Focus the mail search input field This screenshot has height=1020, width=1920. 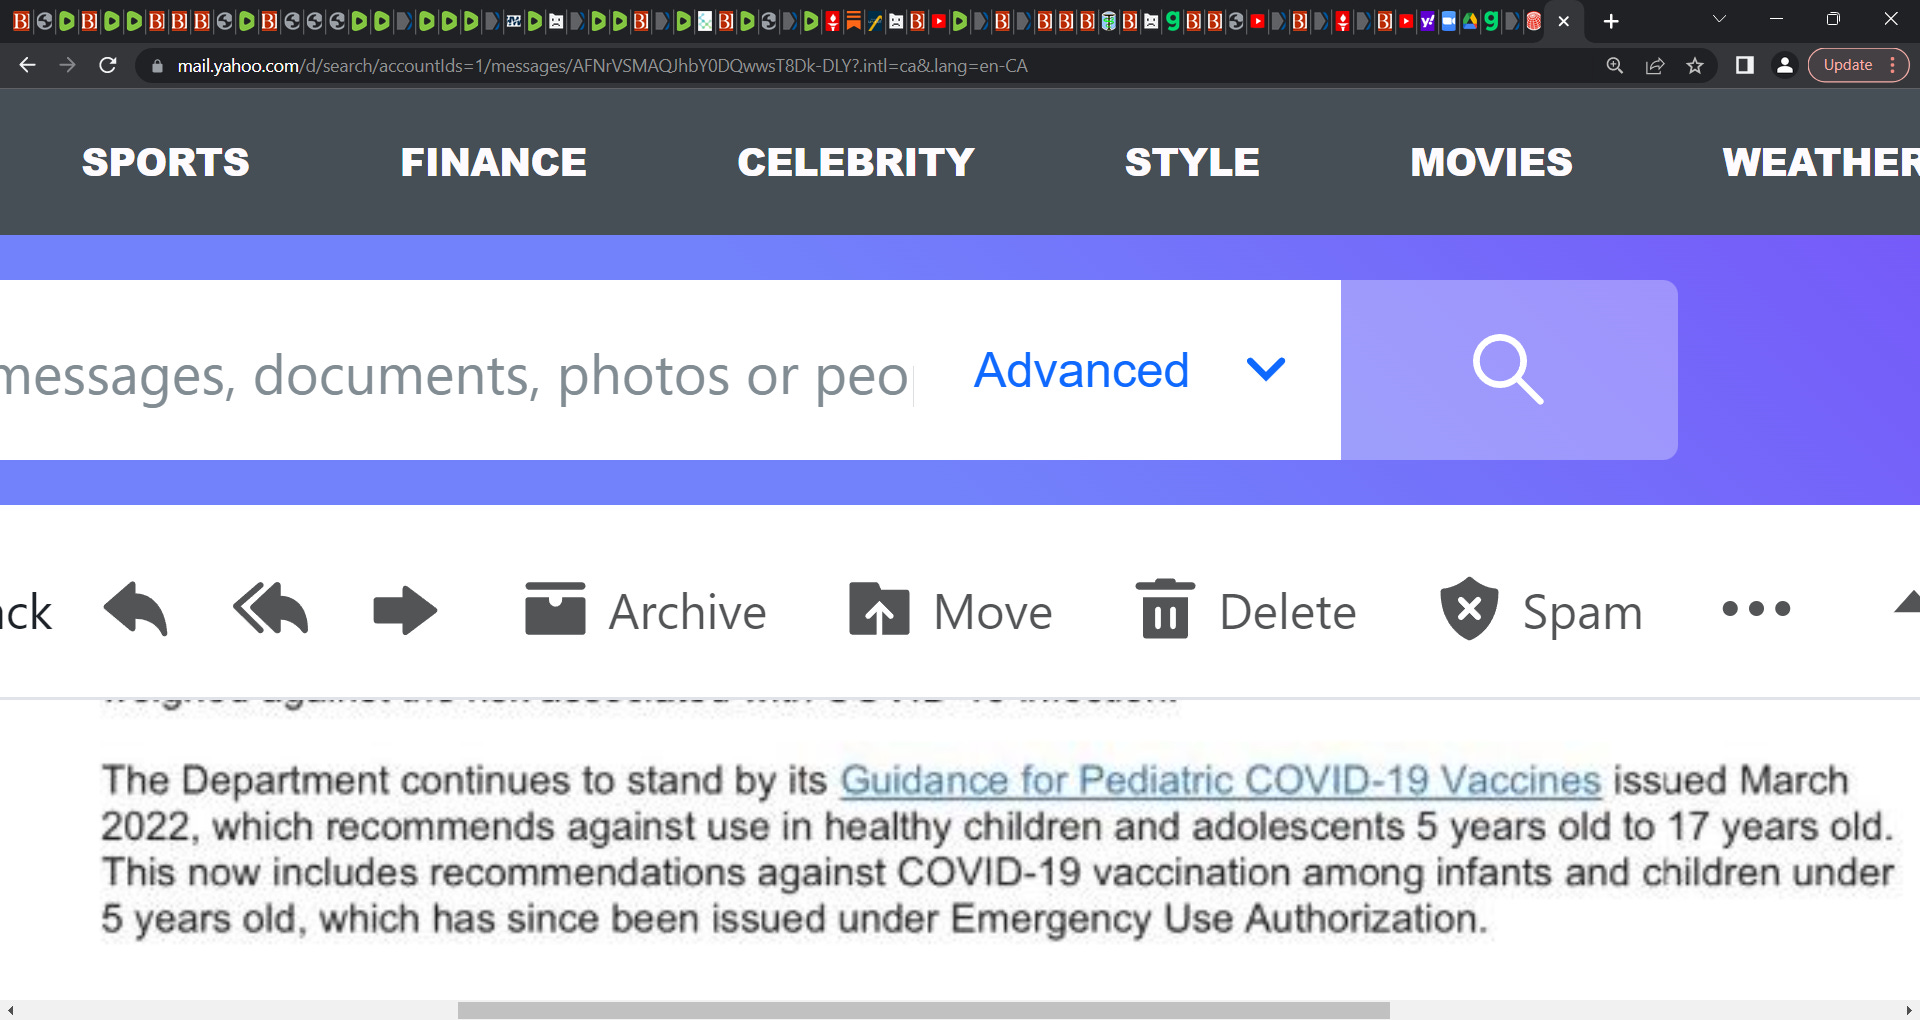(456, 375)
